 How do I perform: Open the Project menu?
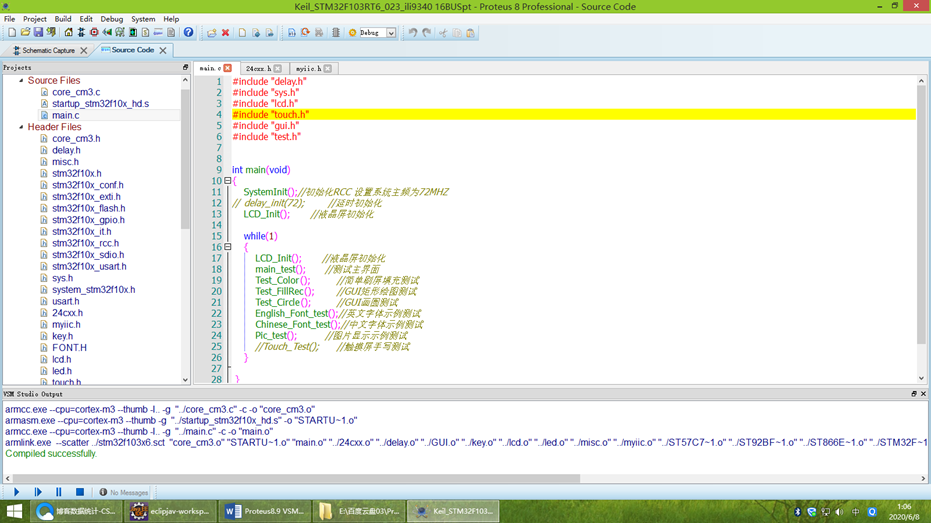(34, 19)
